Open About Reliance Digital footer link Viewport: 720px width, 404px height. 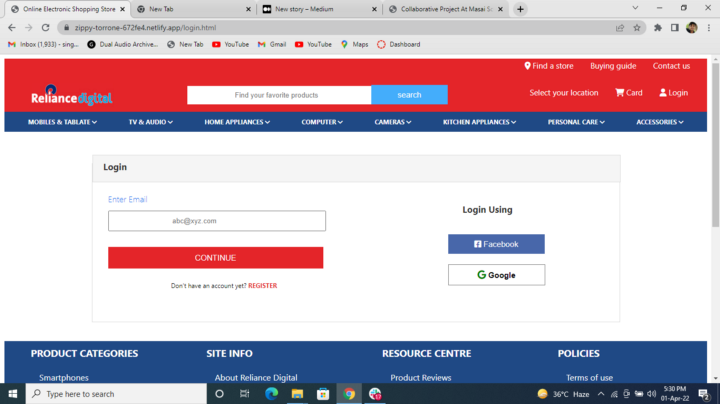tap(256, 377)
